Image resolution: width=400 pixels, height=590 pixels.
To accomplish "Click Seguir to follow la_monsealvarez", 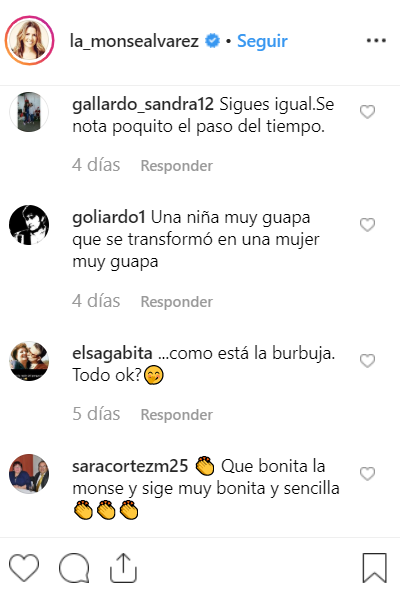I will (262, 41).
